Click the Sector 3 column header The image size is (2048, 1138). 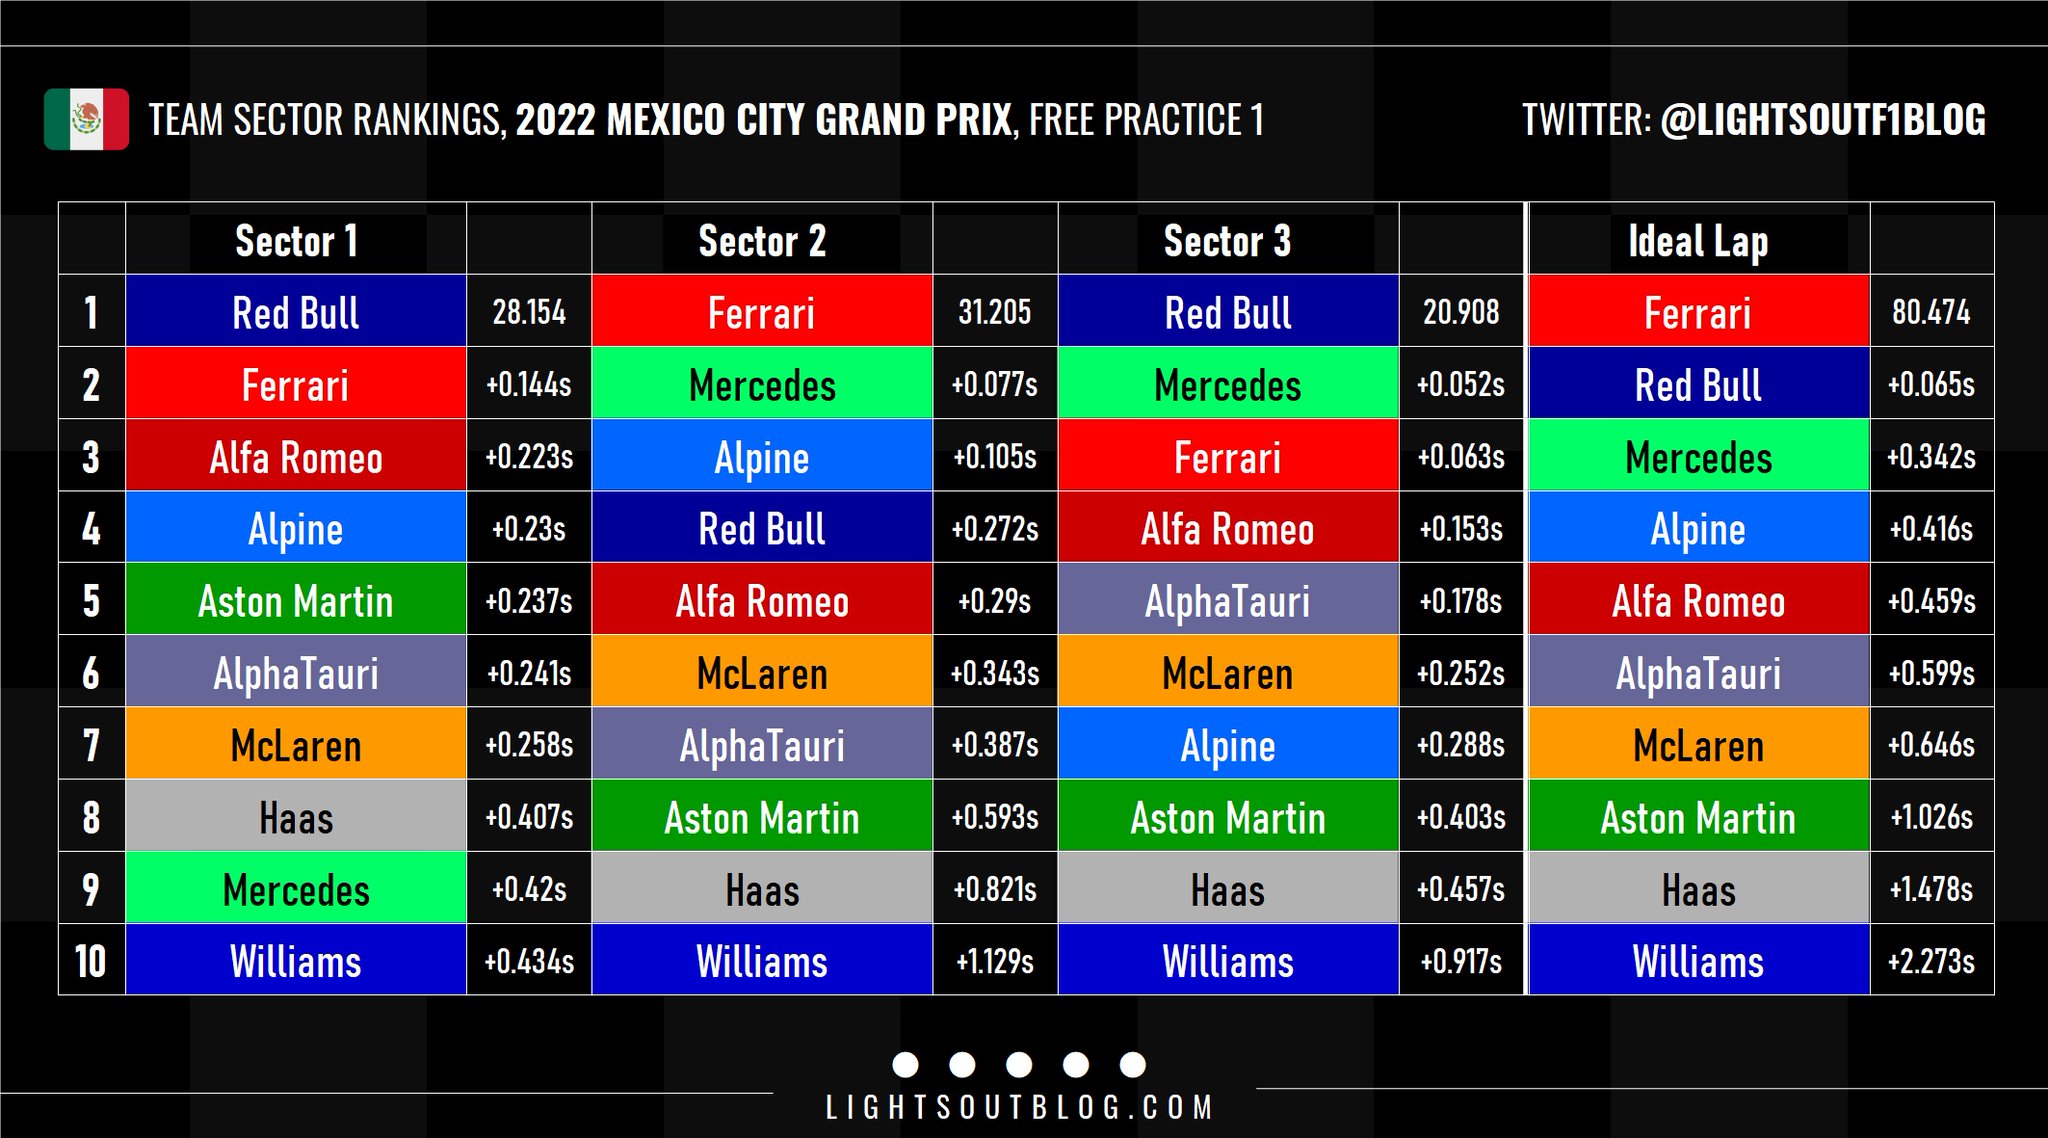tap(1227, 241)
